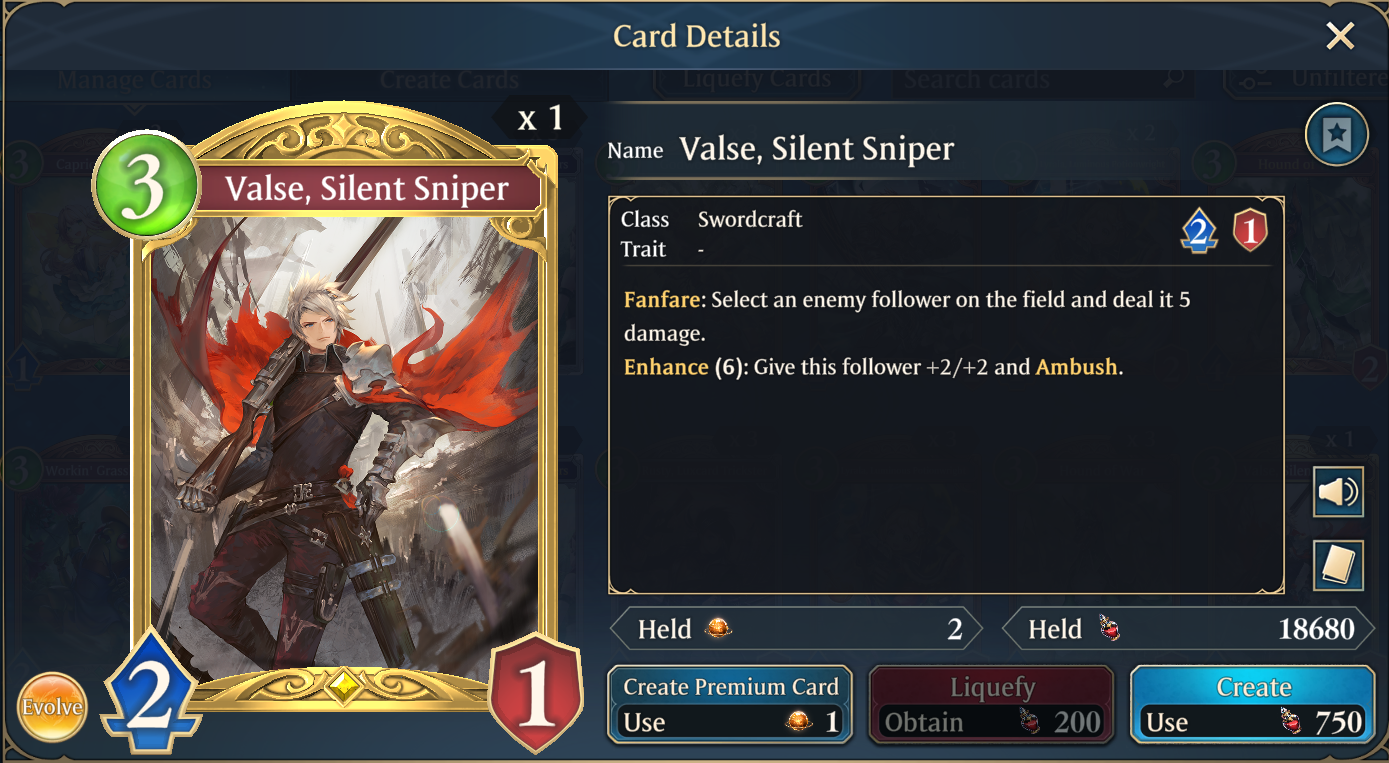Click the Liquefy button

[991, 705]
